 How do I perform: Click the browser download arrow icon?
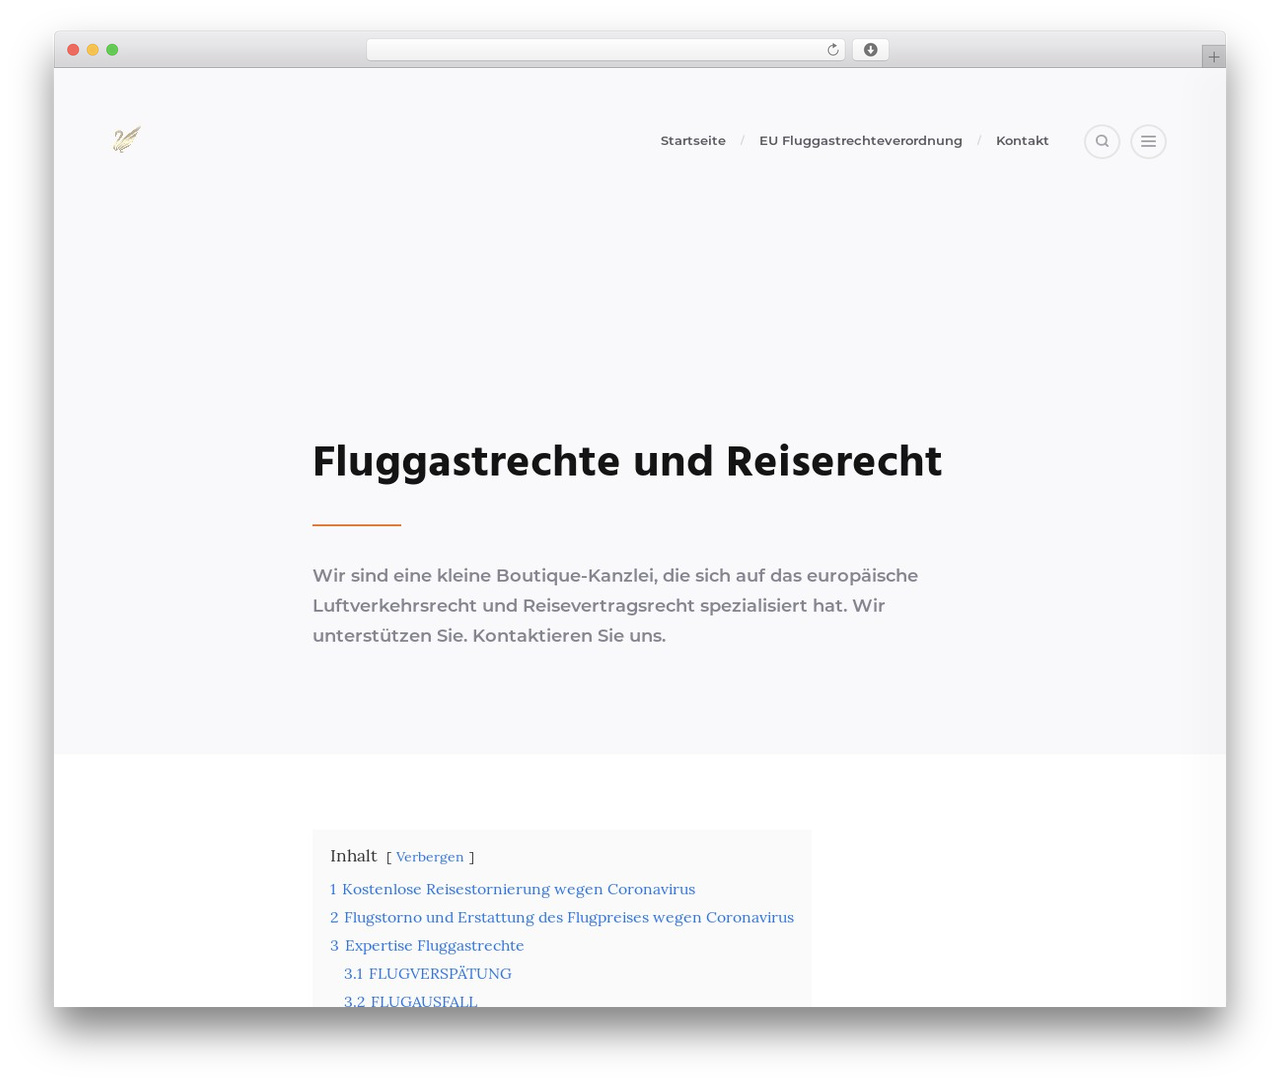[870, 50]
